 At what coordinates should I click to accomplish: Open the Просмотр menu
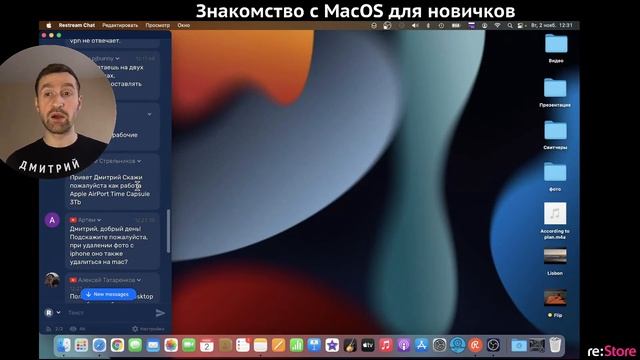158,25
